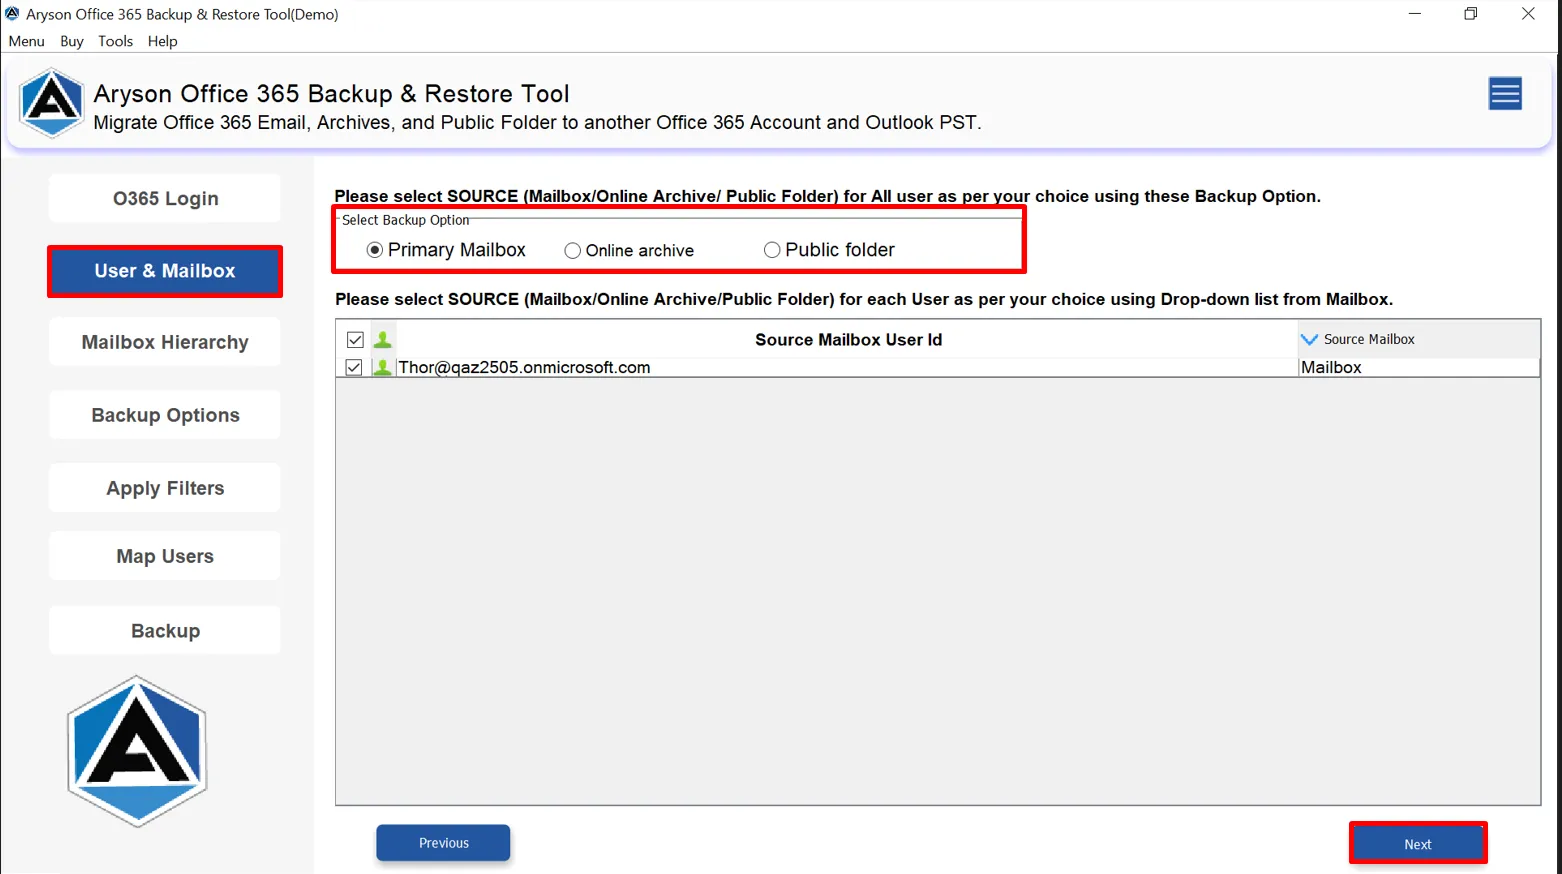This screenshot has height=874, width=1562.
Task: Choose the Online archive backup option
Action: coord(572,251)
